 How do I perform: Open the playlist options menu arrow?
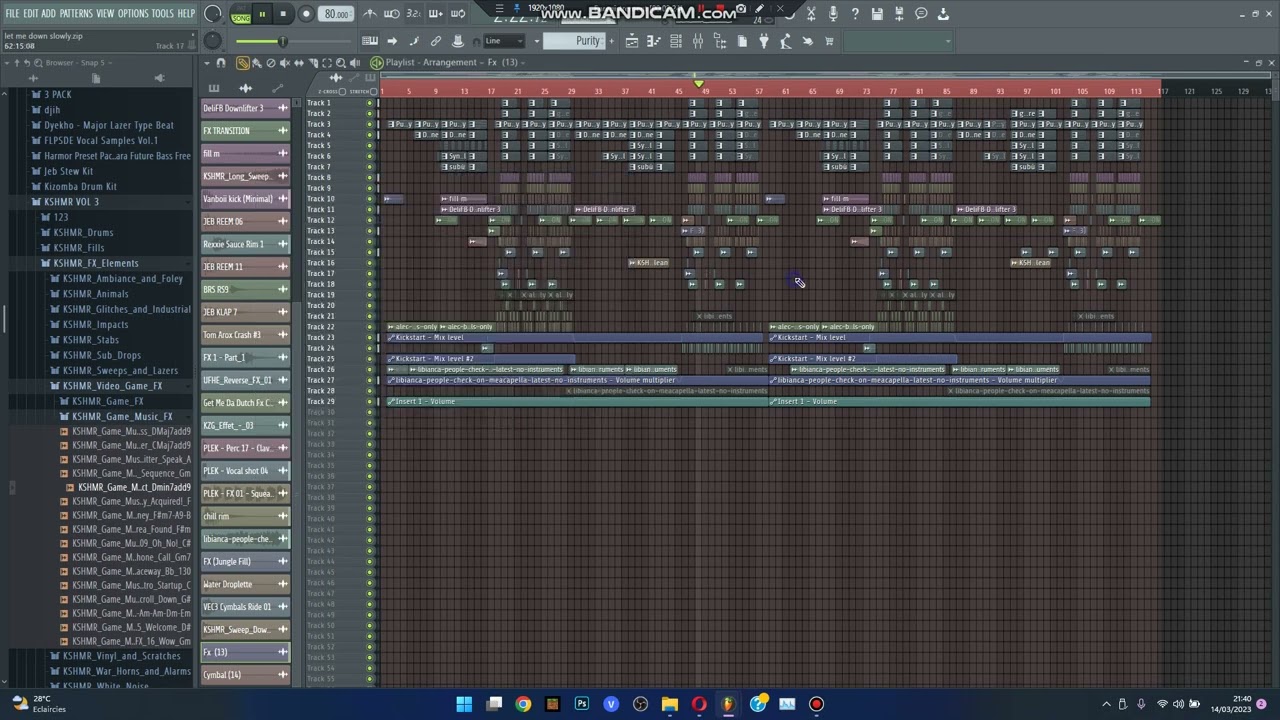[207, 62]
